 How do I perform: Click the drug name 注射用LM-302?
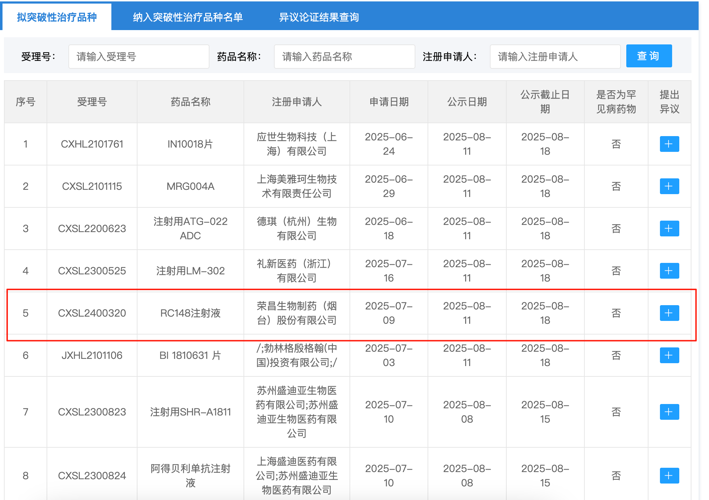coord(190,271)
